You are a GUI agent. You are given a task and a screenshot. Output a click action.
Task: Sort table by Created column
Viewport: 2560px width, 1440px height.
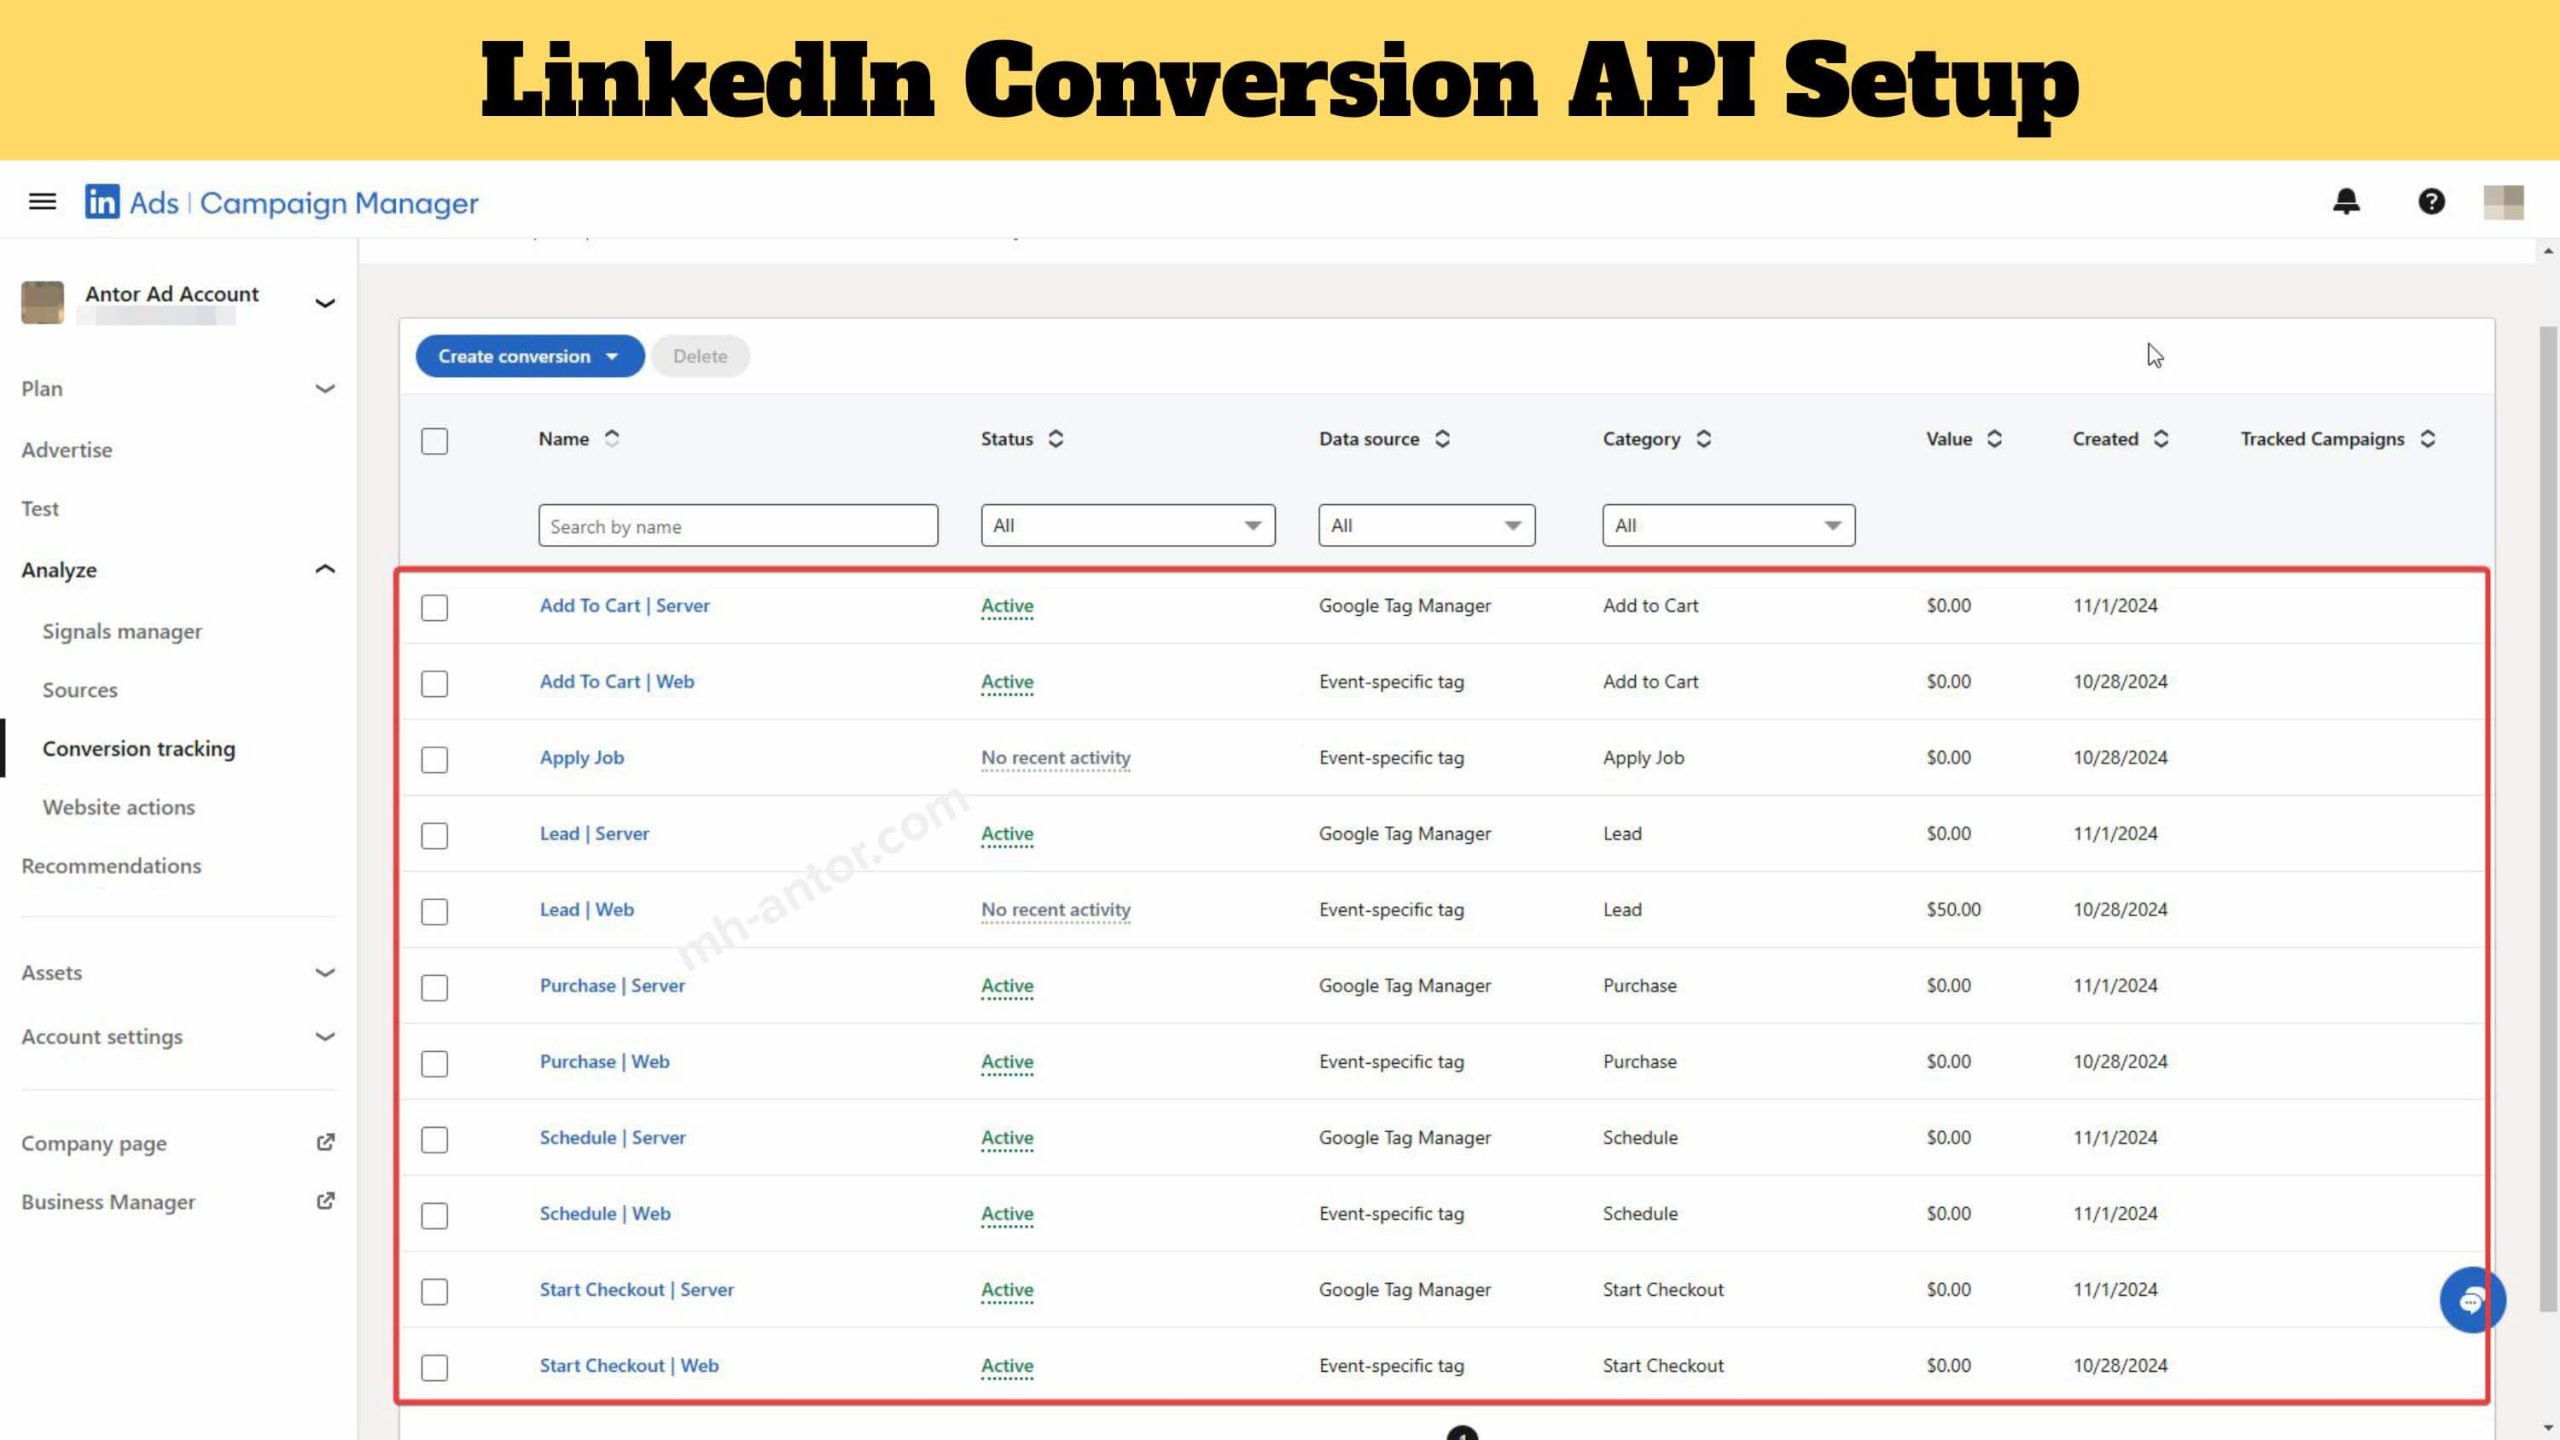point(2160,439)
